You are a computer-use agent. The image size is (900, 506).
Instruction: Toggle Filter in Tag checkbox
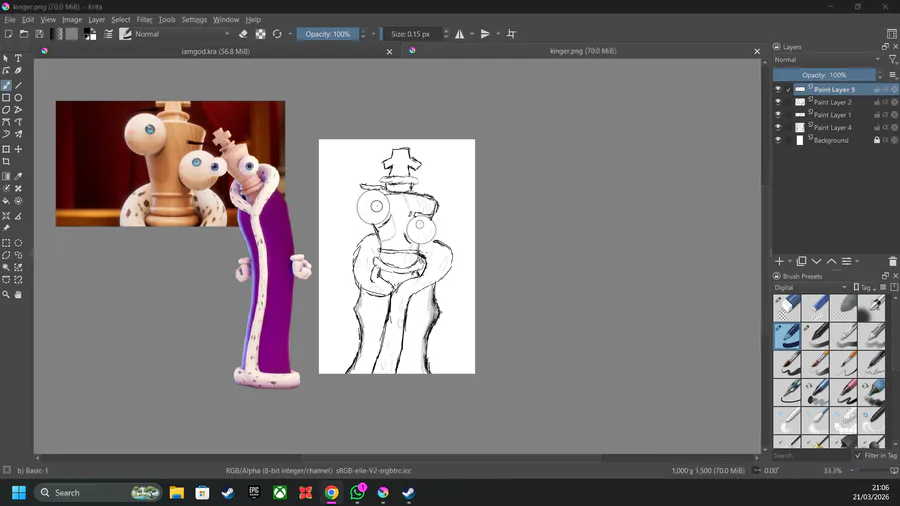tap(858, 456)
